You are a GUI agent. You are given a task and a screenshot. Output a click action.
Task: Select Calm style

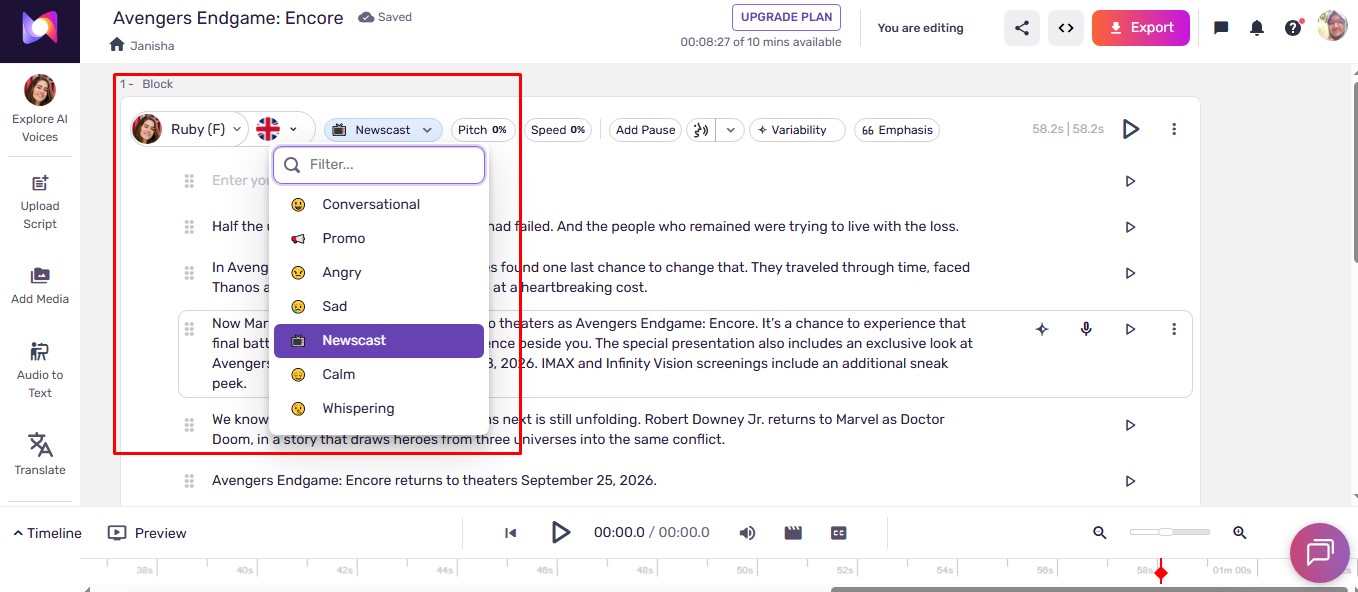point(379,374)
